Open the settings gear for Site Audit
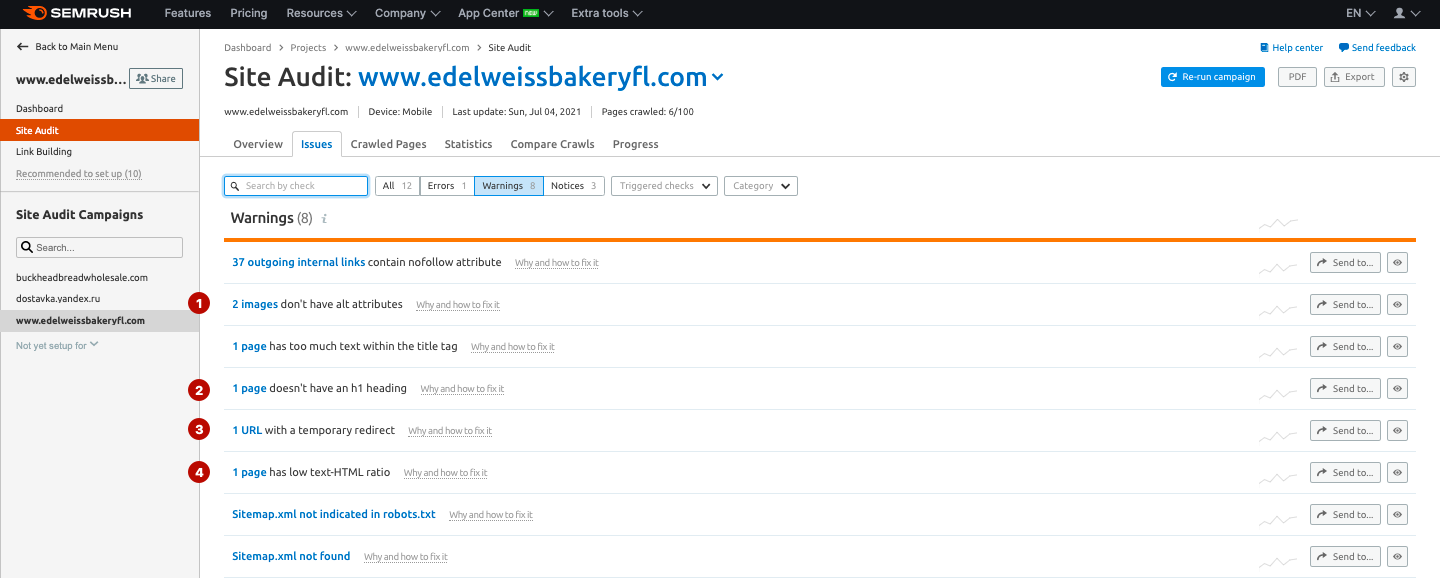Image resolution: width=1440 pixels, height=578 pixels. [1404, 77]
